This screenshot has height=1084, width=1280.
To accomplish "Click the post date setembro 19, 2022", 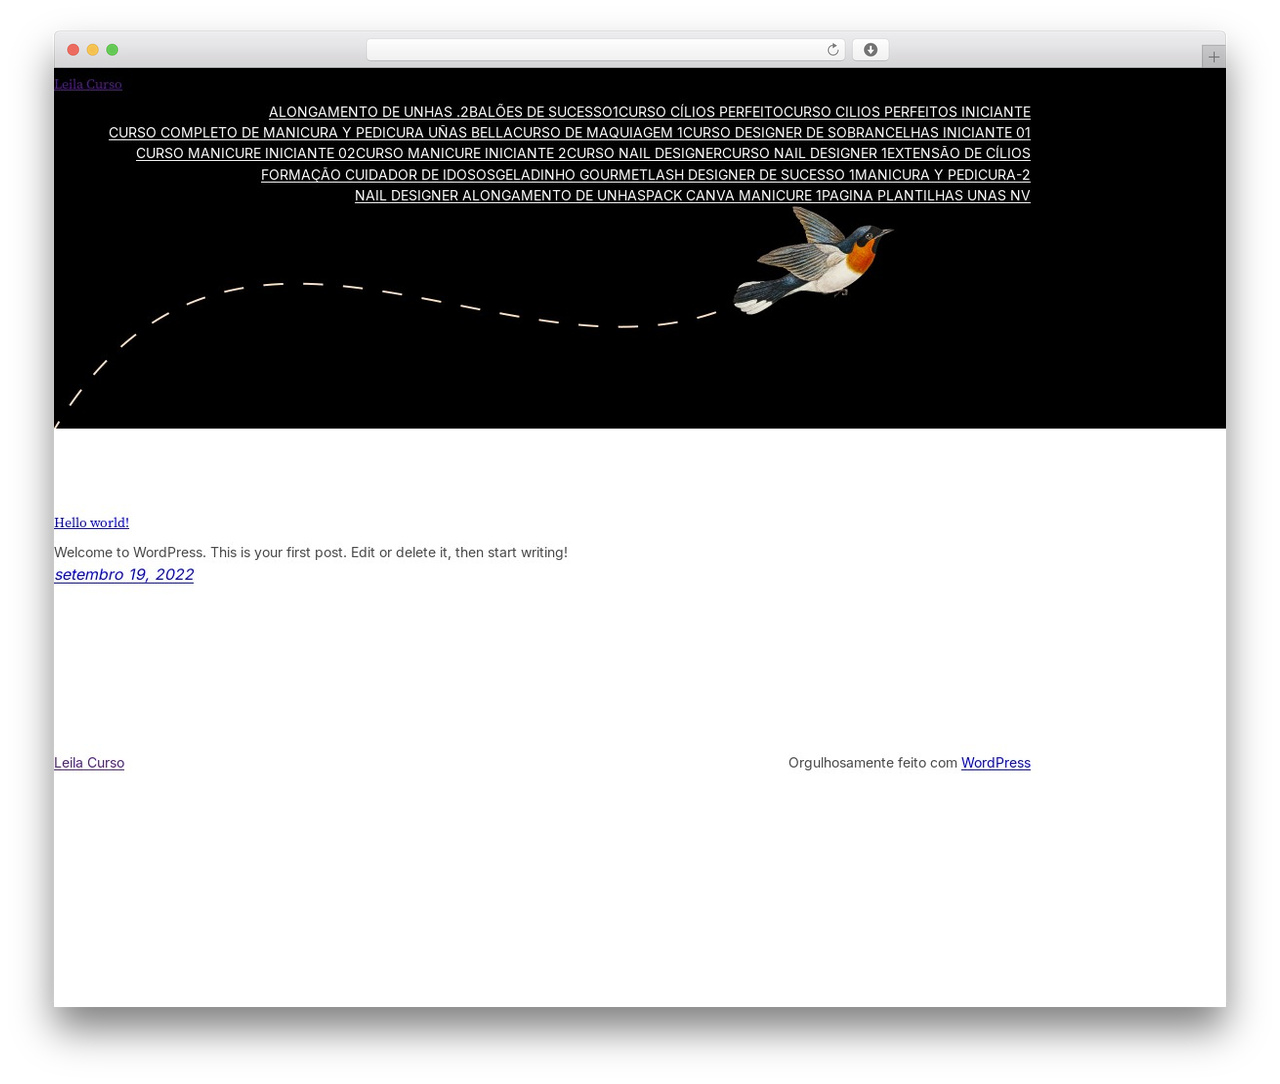I will click(x=124, y=574).
